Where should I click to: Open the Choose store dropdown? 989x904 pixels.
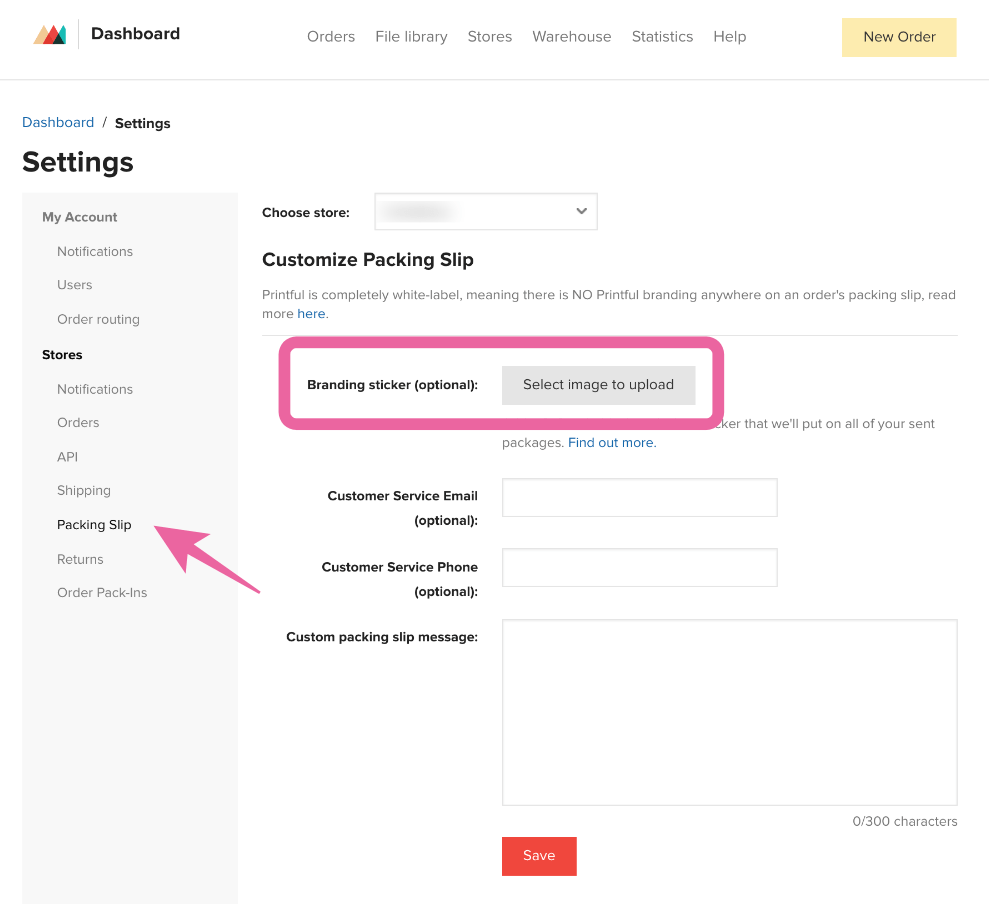click(485, 211)
